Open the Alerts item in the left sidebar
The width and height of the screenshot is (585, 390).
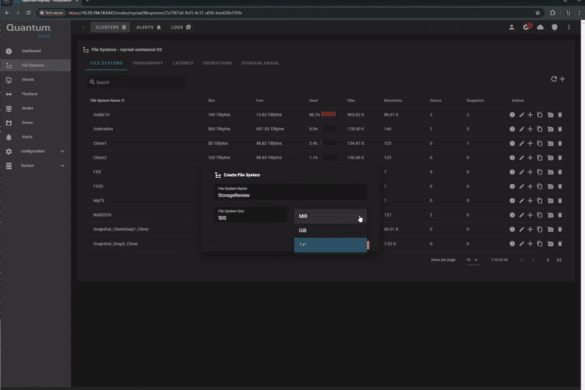coord(27,137)
